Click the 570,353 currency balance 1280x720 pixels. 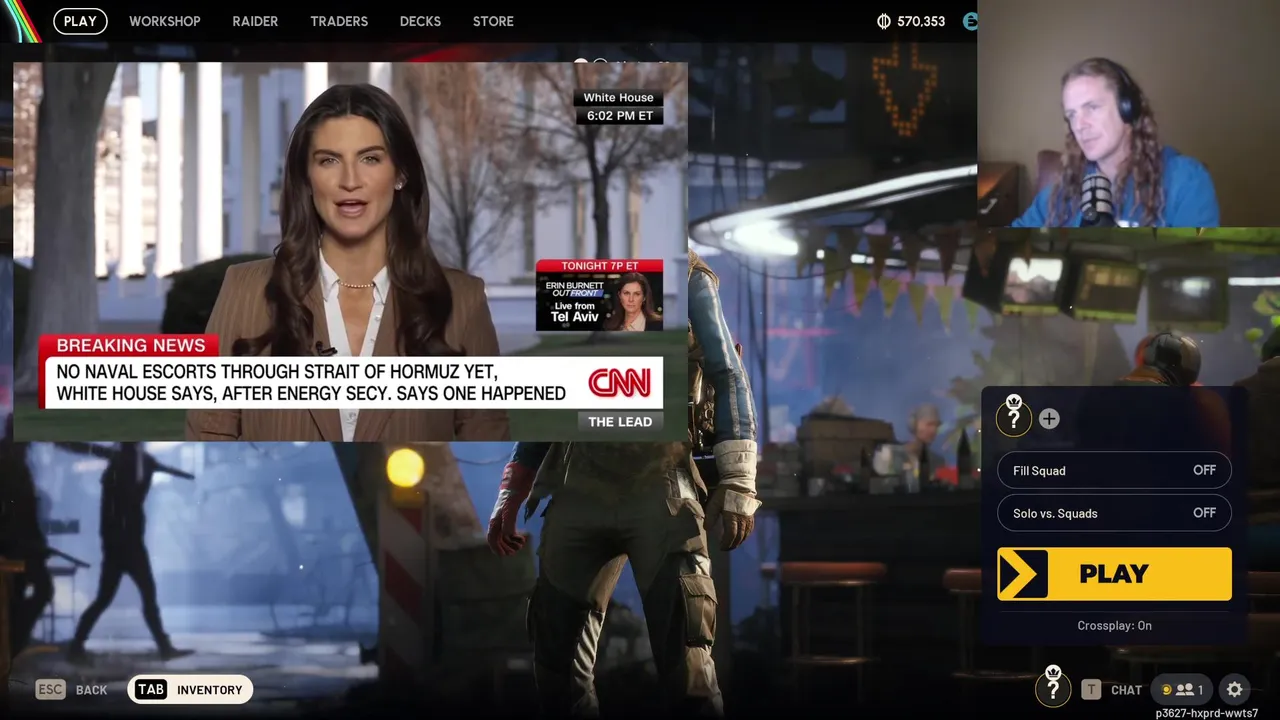(921, 21)
